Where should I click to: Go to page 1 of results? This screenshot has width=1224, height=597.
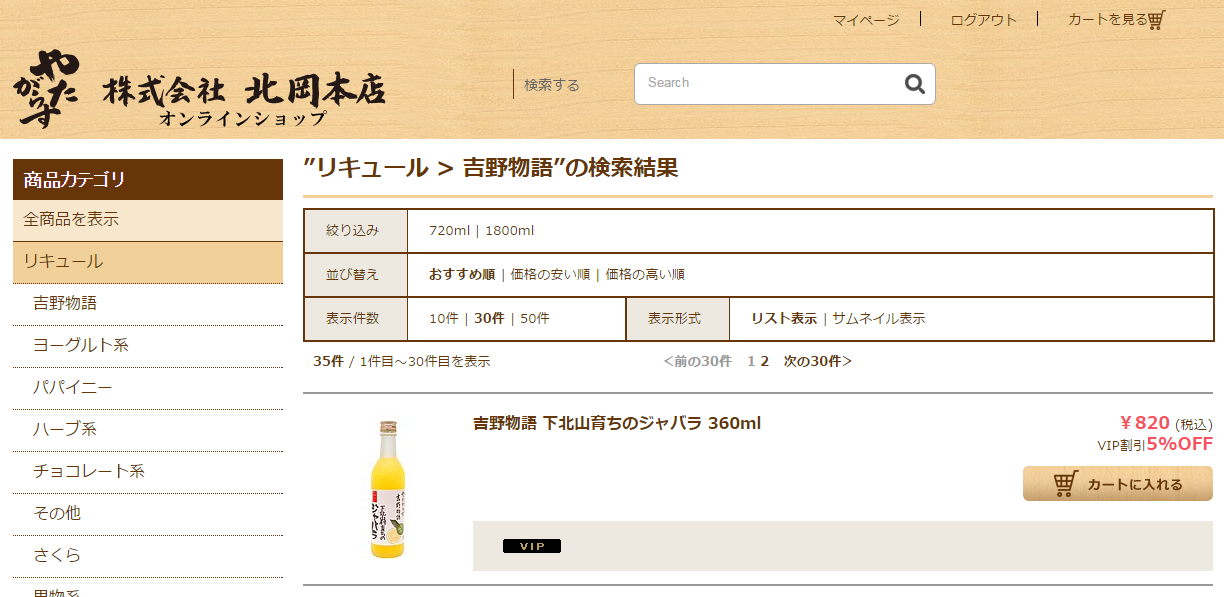coord(751,361)
